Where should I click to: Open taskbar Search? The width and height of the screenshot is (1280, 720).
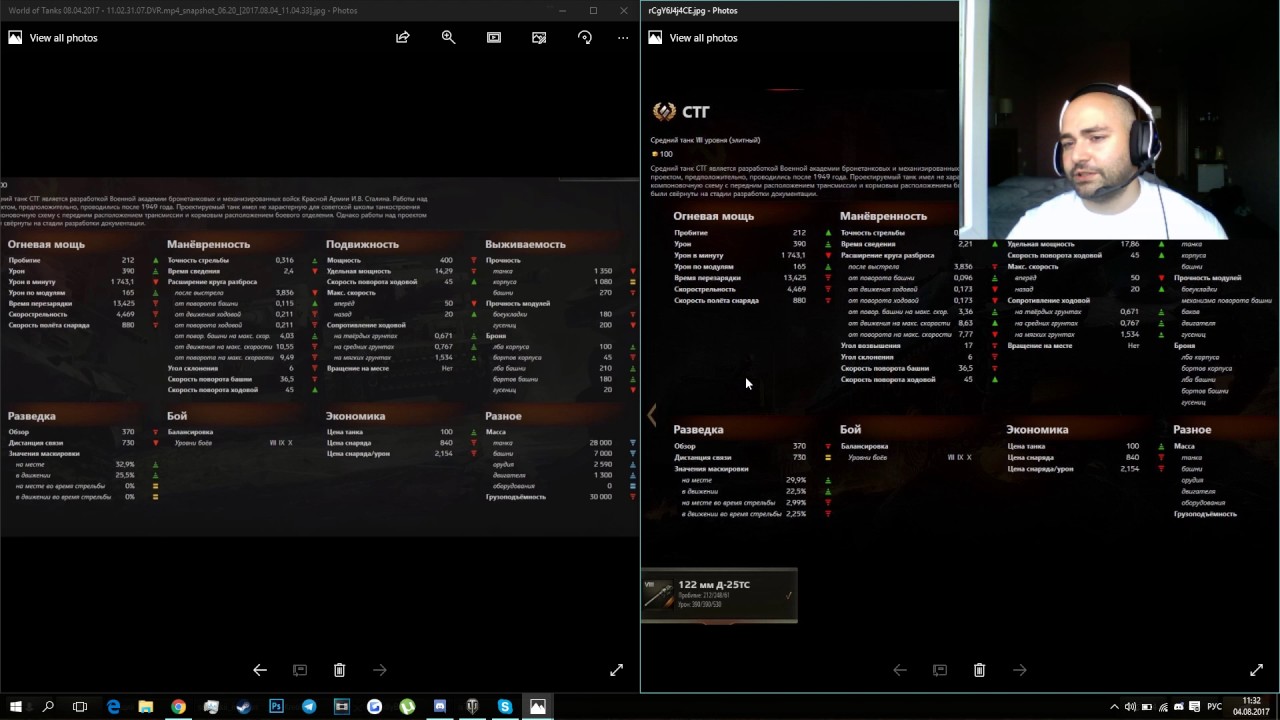48,707
